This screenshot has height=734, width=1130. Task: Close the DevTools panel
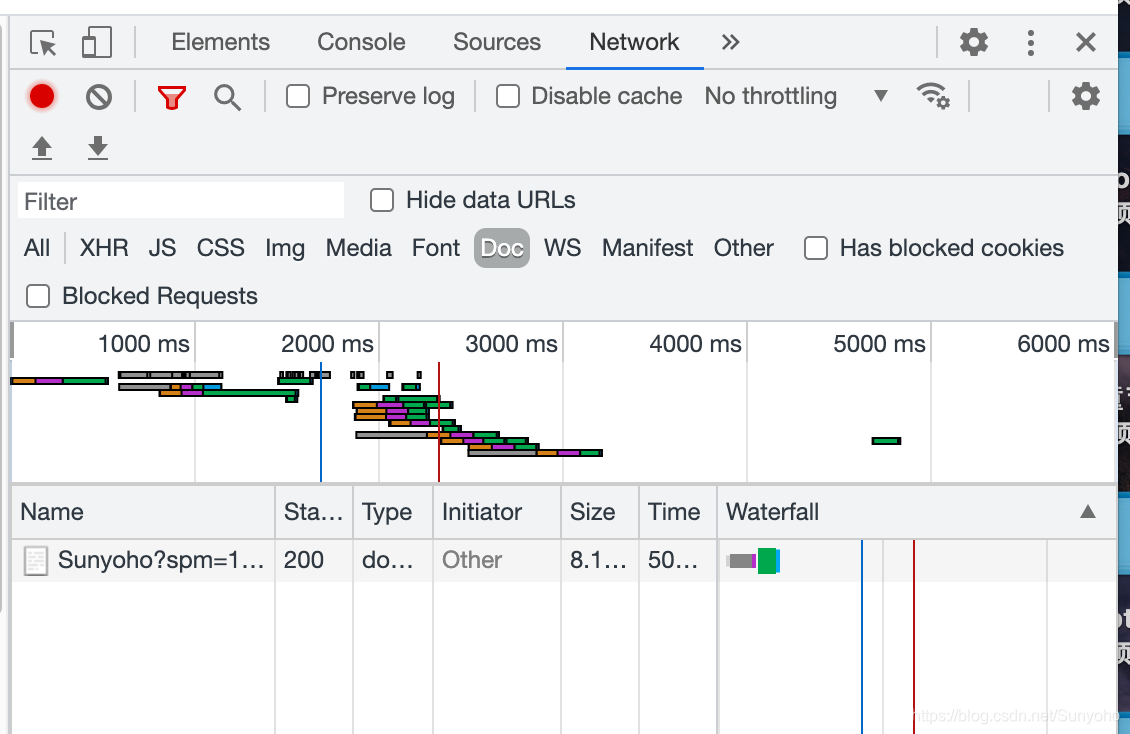tap(1085, 42)
